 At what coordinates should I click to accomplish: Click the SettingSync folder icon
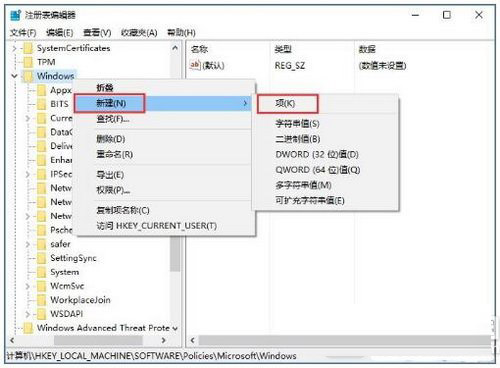(x=42, y=258)
